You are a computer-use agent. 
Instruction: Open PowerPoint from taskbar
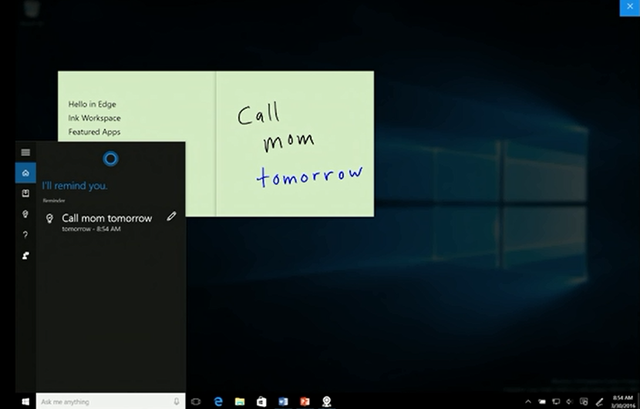click(305, 402)
